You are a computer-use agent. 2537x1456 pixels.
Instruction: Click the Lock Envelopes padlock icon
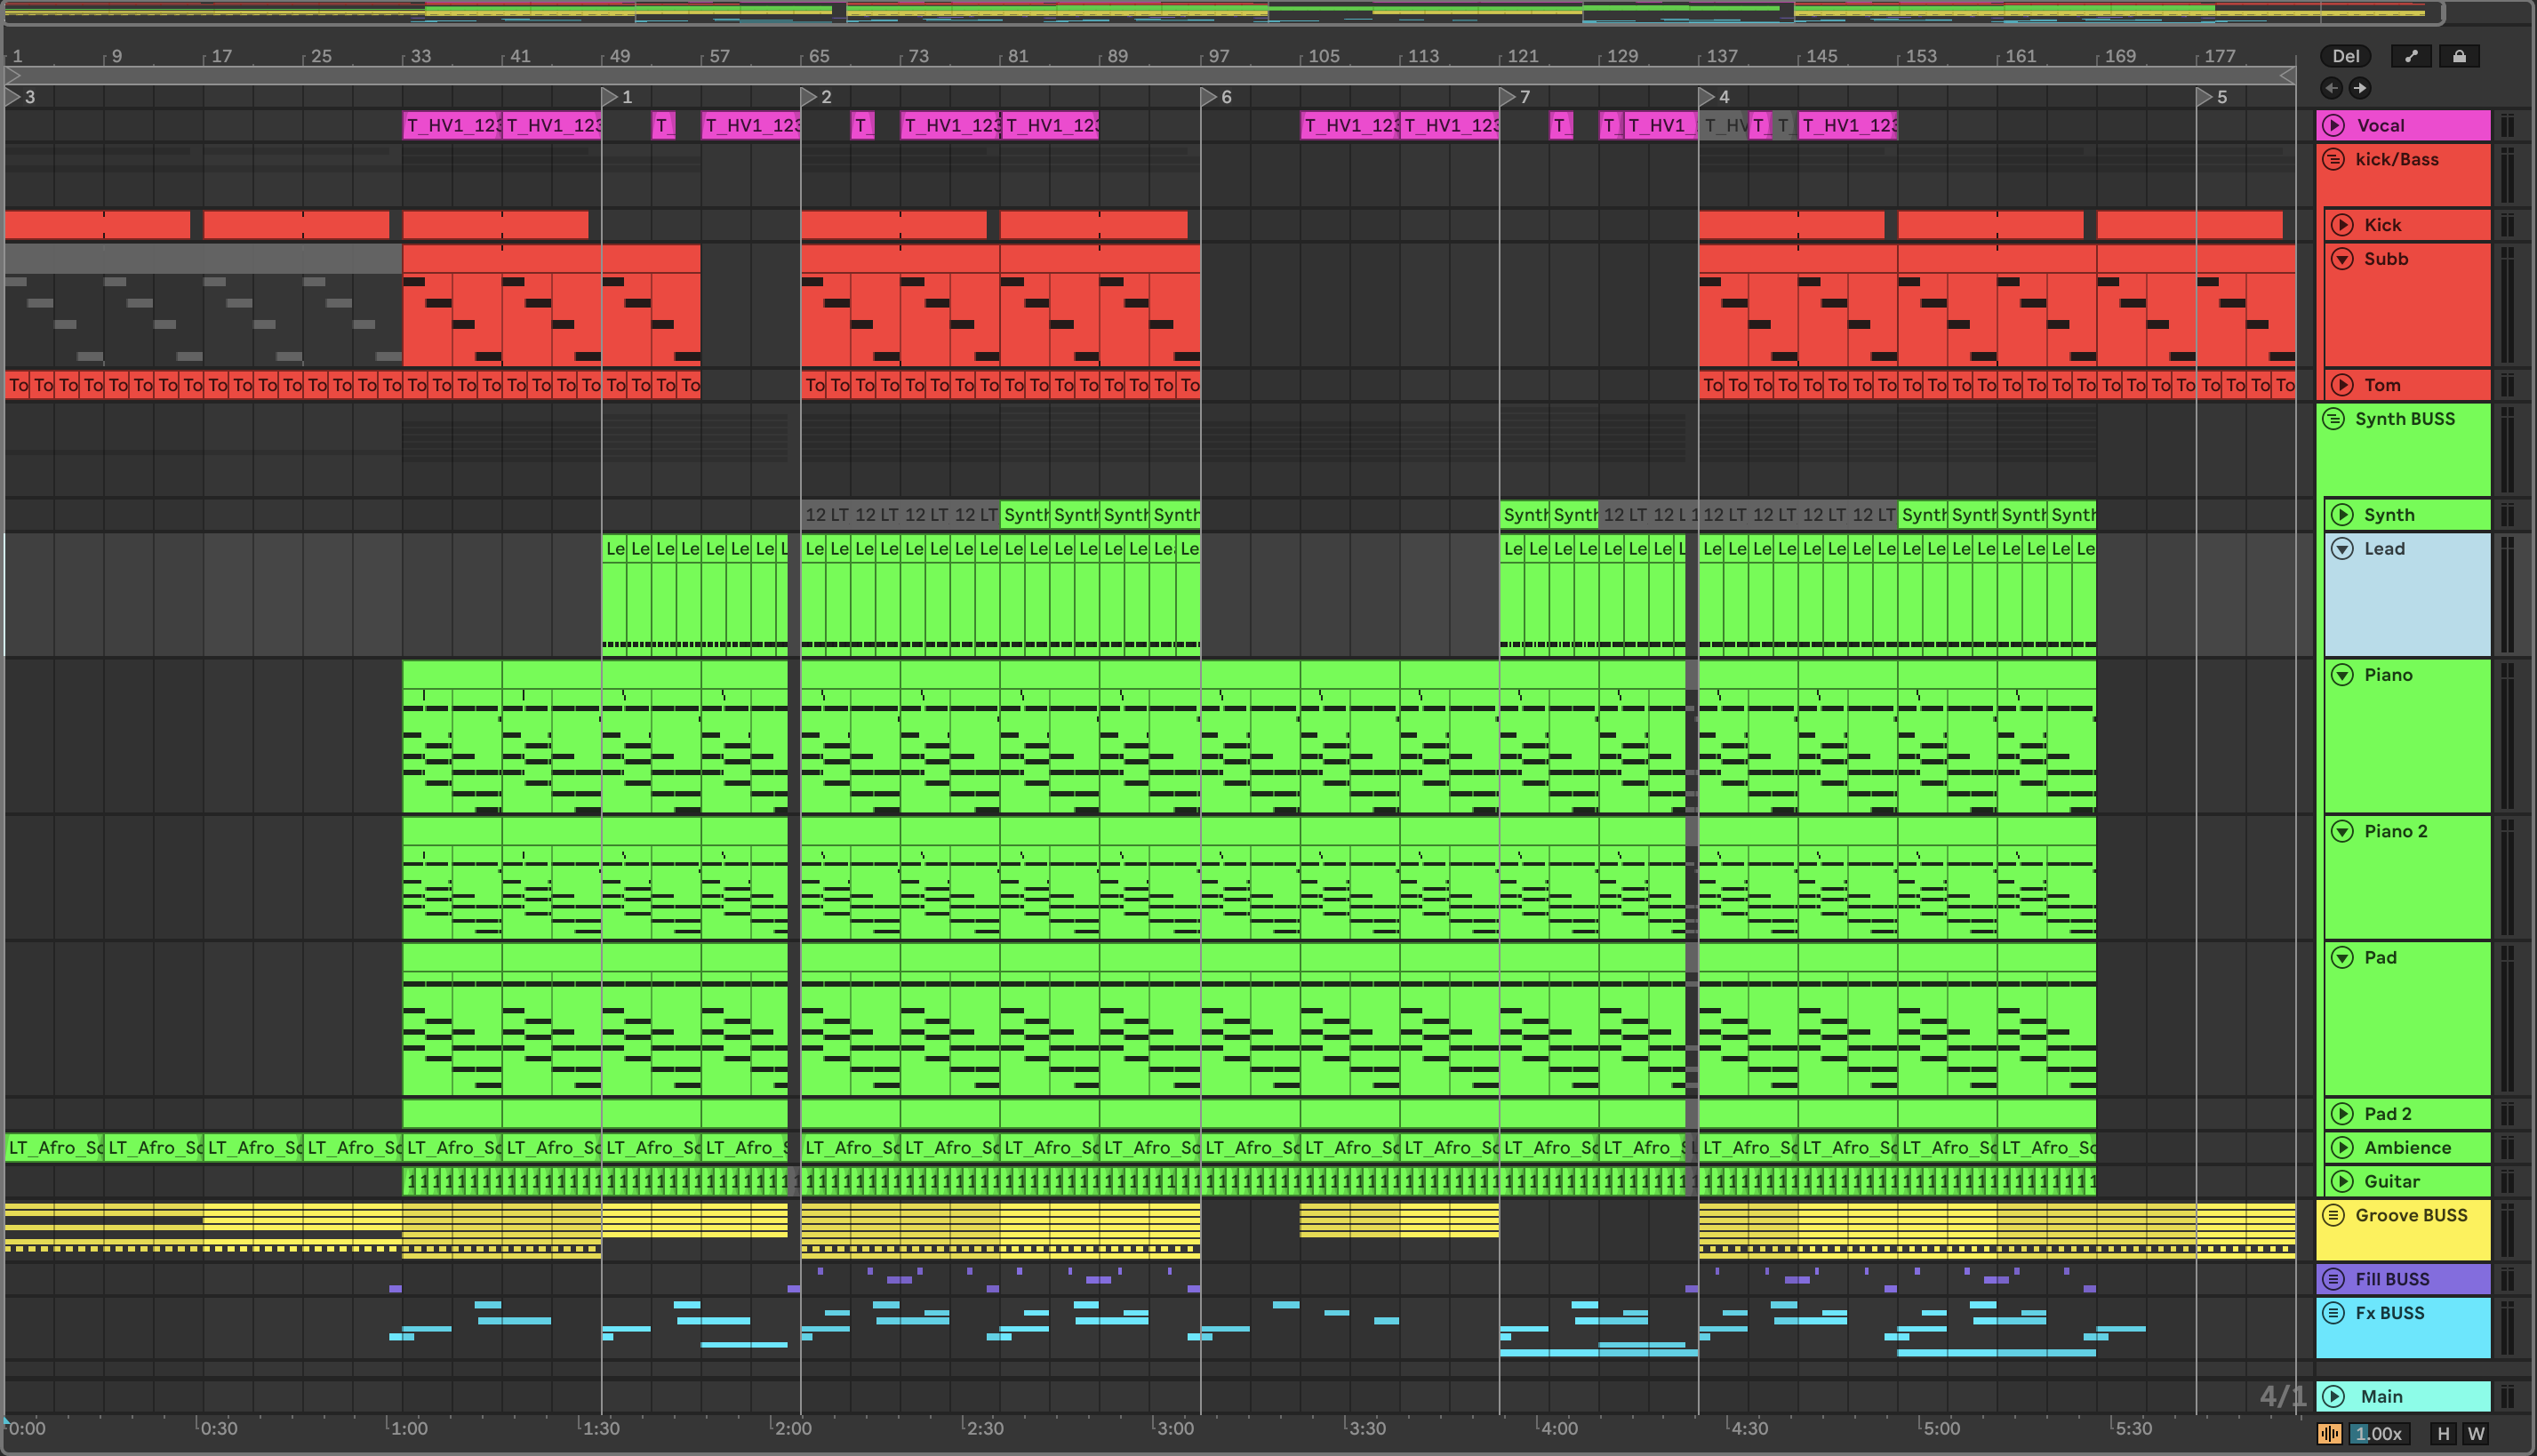[x=2459, y=56]
